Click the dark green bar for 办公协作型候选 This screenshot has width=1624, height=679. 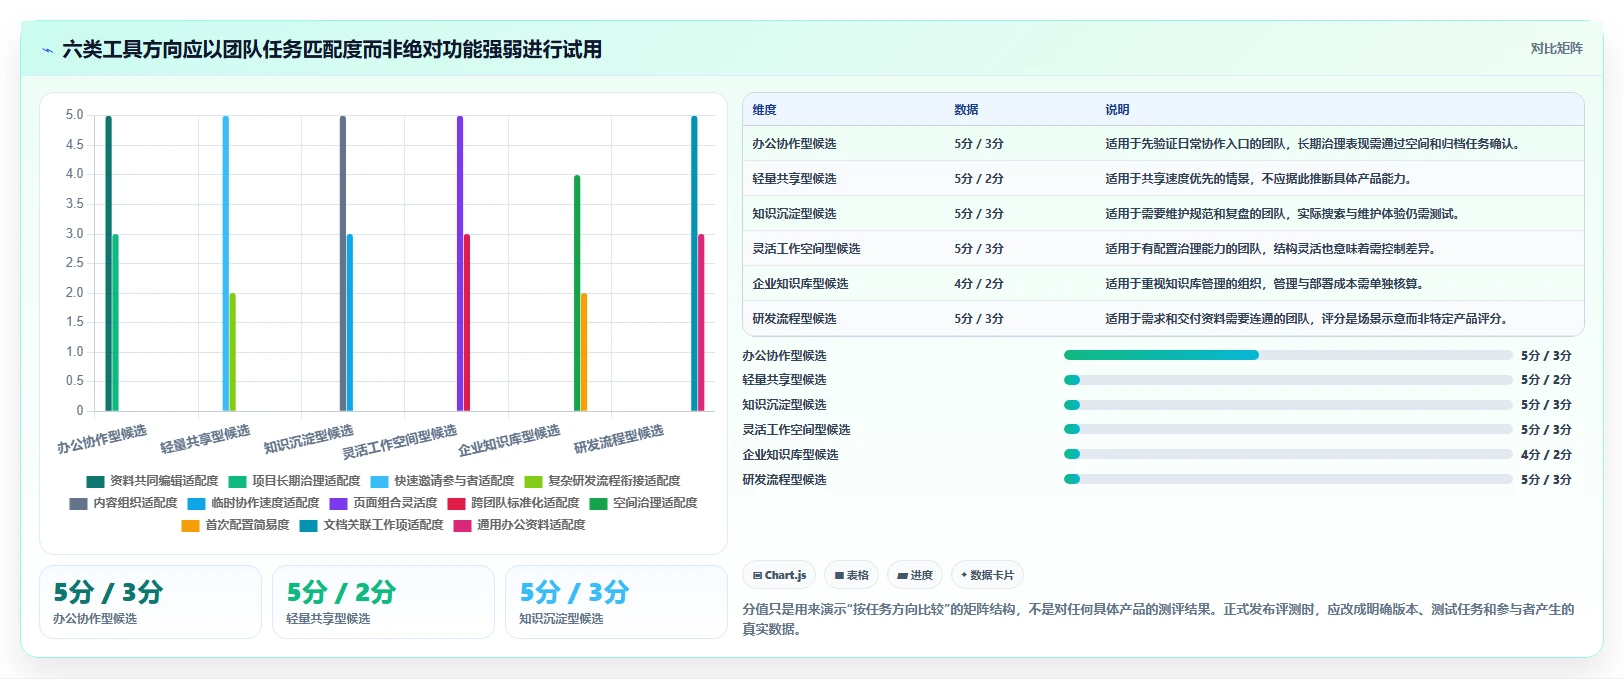click(x=108, y=263)
